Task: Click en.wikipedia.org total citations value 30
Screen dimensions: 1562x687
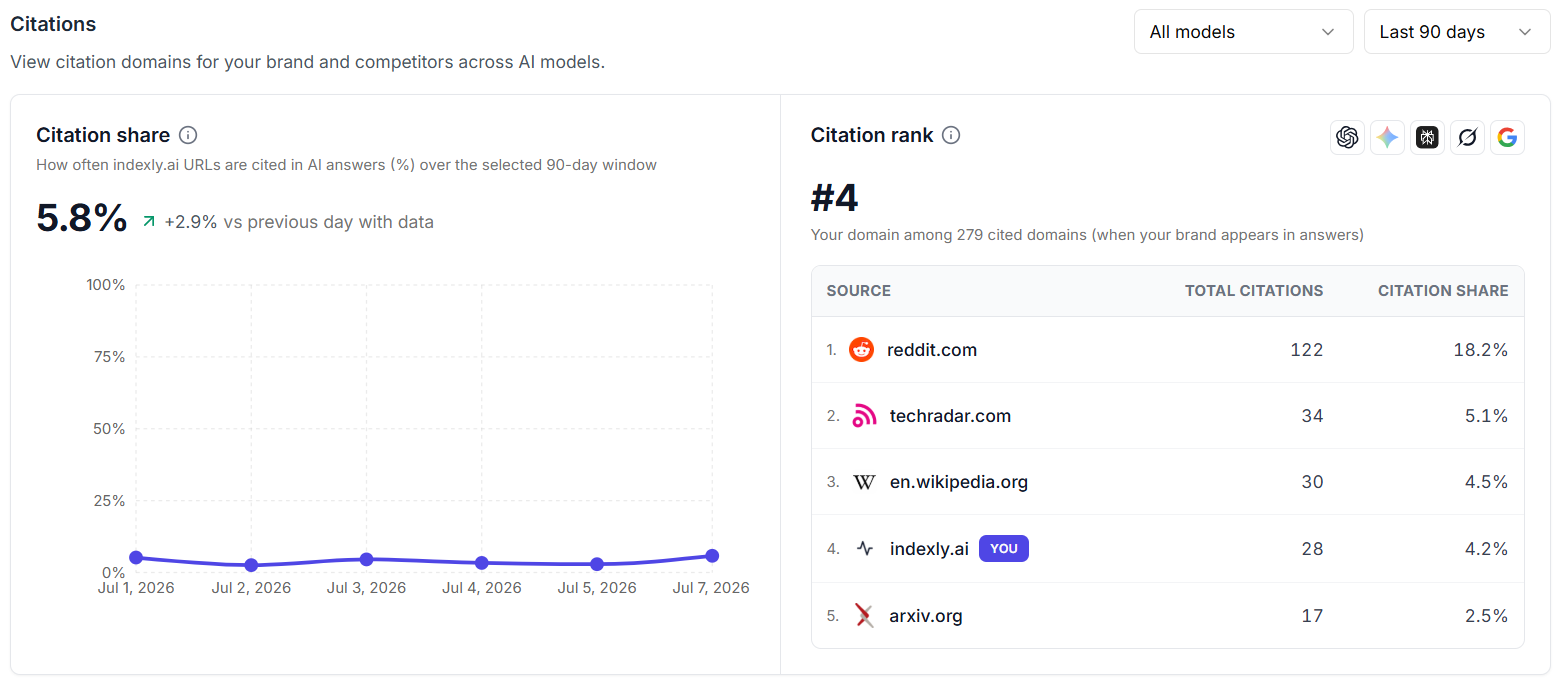Action: pyautogui.click(x=1312, y=482)
